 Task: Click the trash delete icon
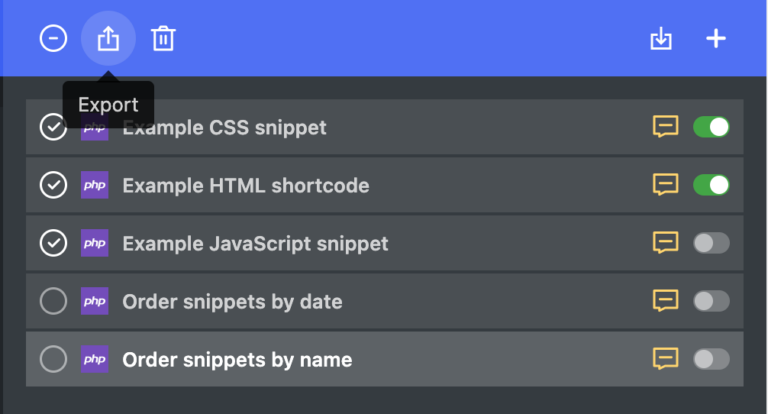coord(163,38)
